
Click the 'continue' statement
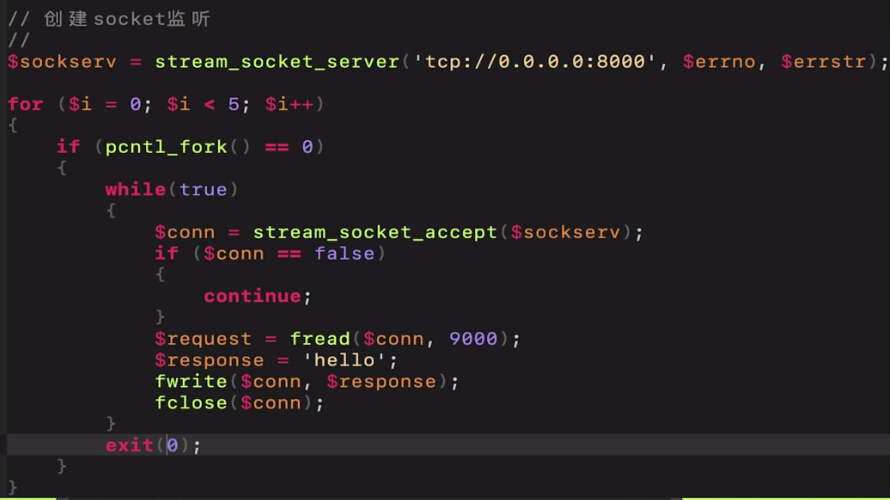click(252, 296)
